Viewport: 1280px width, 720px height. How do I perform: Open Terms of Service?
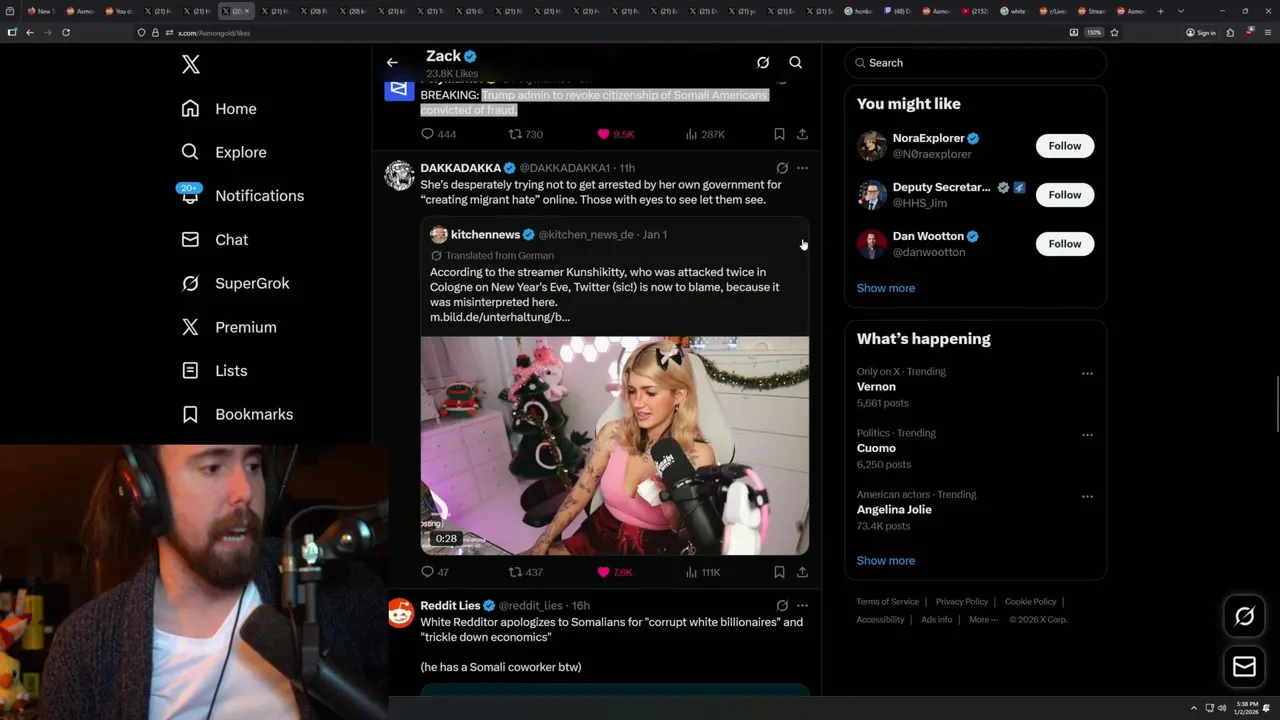887,602
